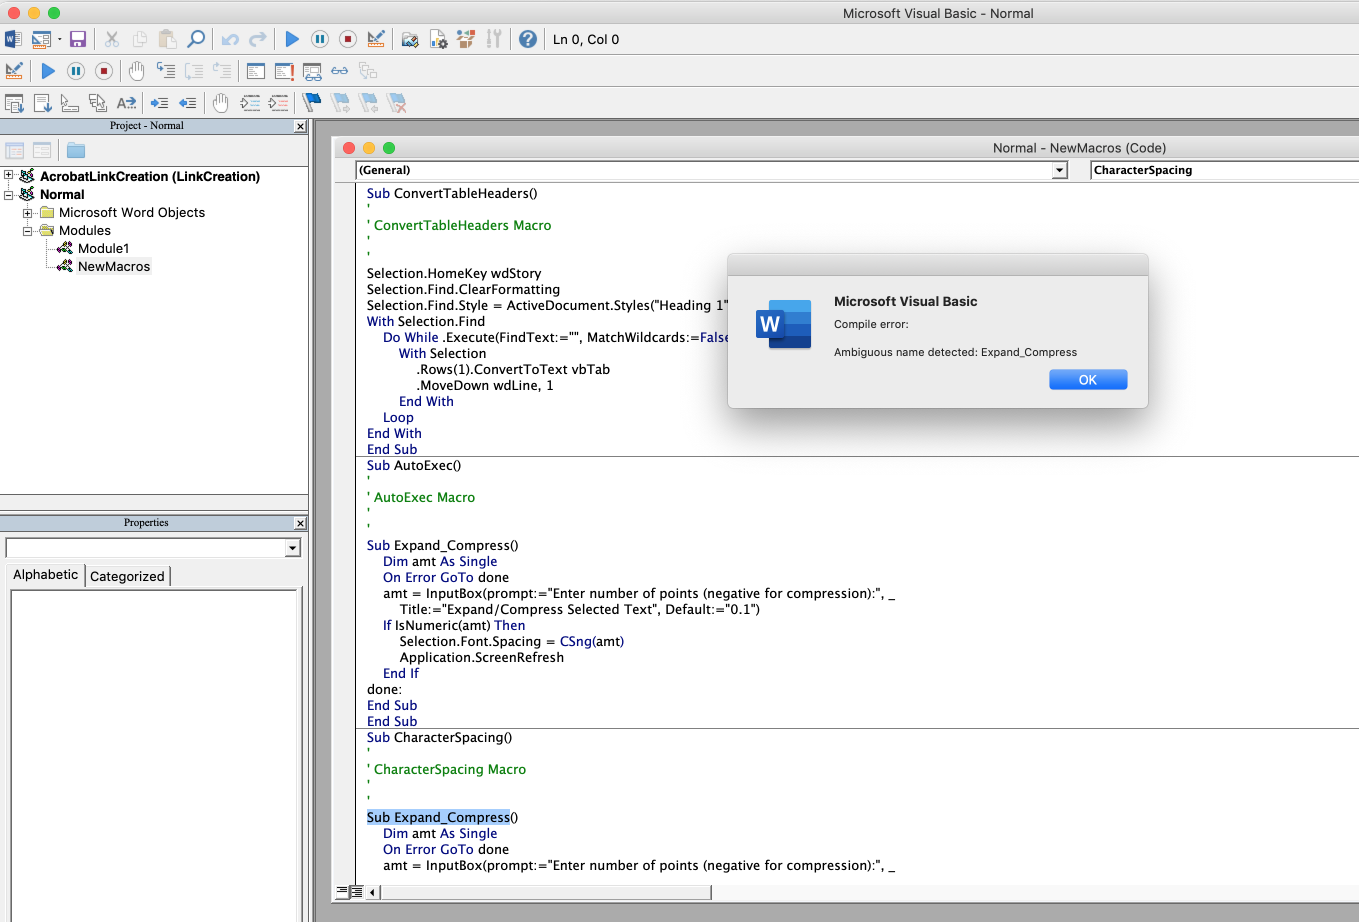Open the Toolbox icon
Screen dimensions: 1359x922
pos(494,39)
